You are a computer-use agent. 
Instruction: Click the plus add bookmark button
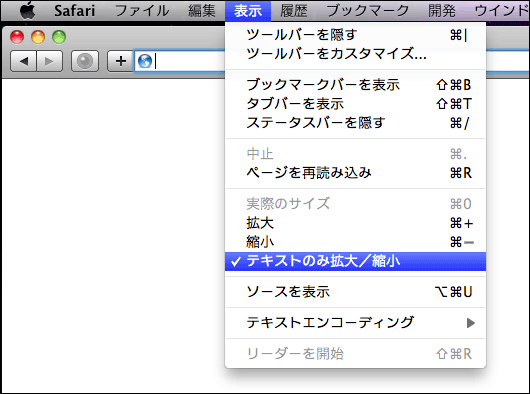click(121, 61)
